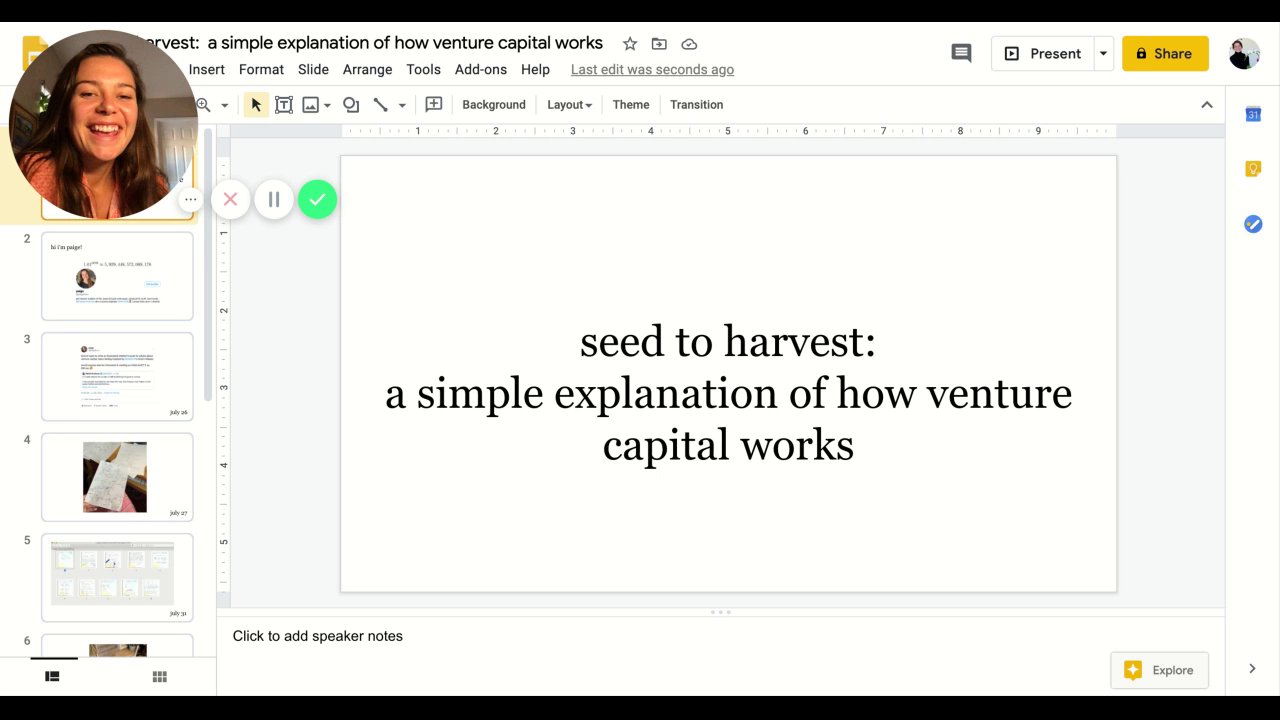The image size is (1280, 720).
Task: Open the Insert menu
Action: 207,69
